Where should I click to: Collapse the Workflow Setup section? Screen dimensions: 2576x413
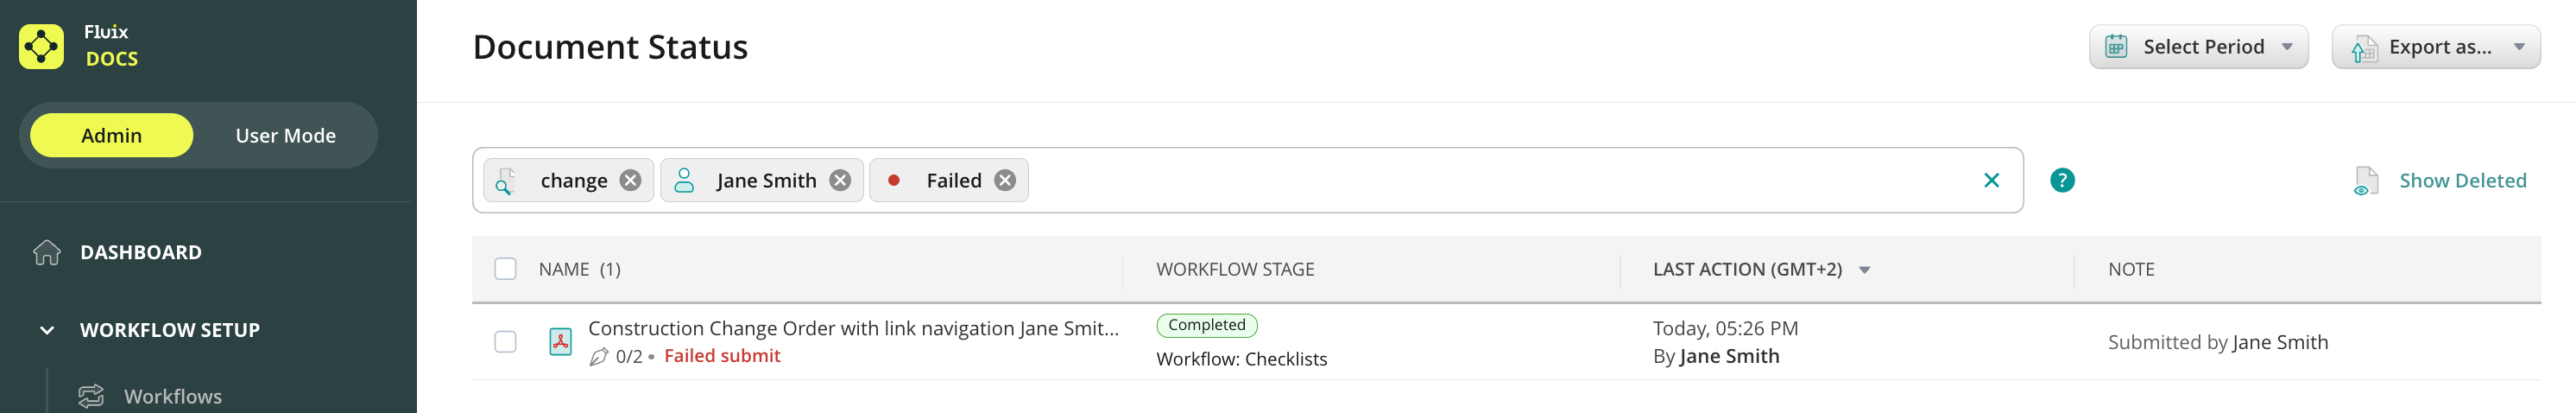click(47, 330)
